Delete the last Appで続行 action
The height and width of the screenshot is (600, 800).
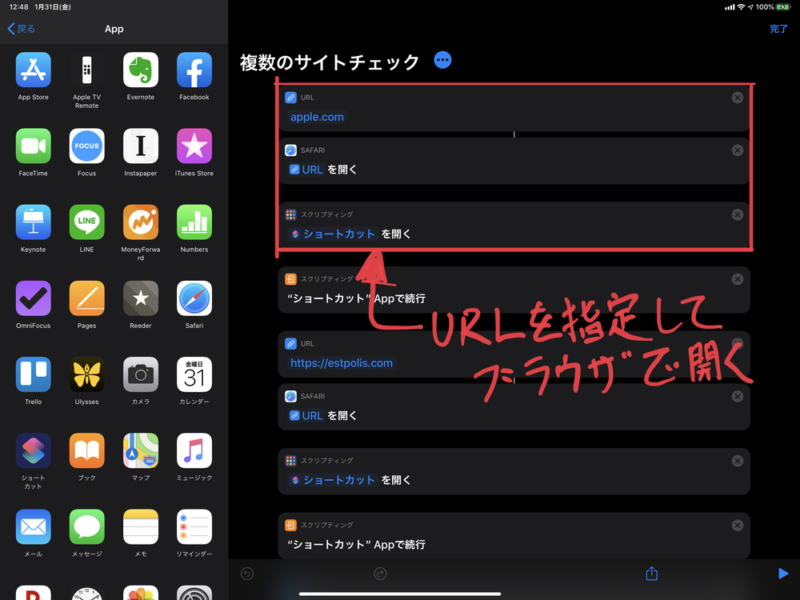click(x=737, y=525)
